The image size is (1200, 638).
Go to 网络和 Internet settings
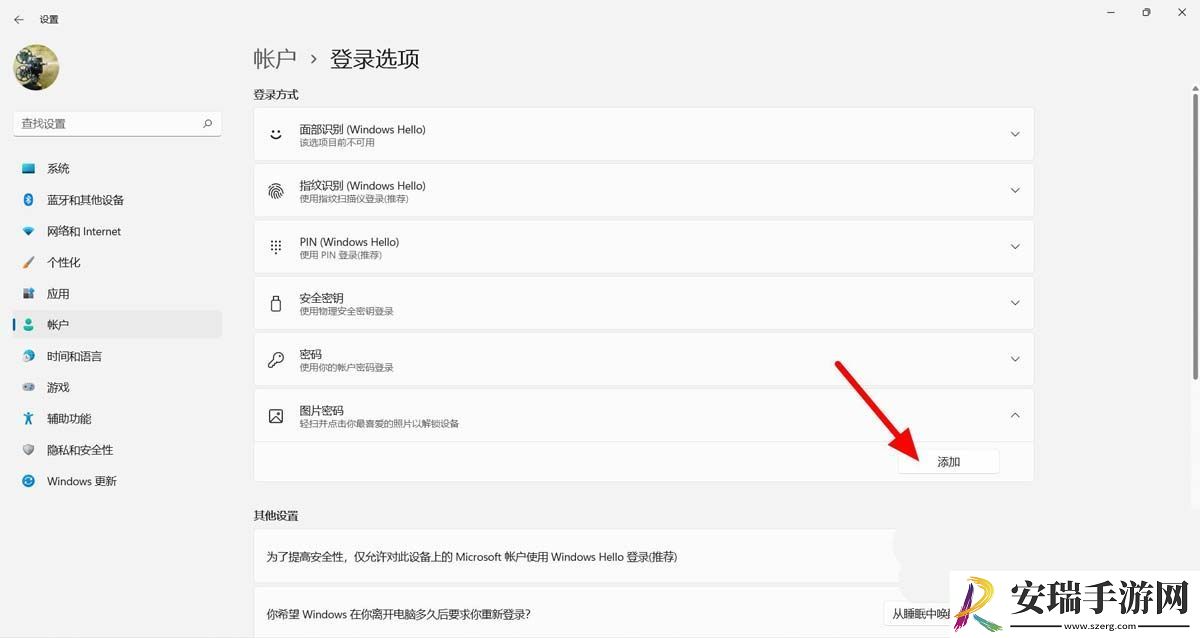tap(117, 231)
